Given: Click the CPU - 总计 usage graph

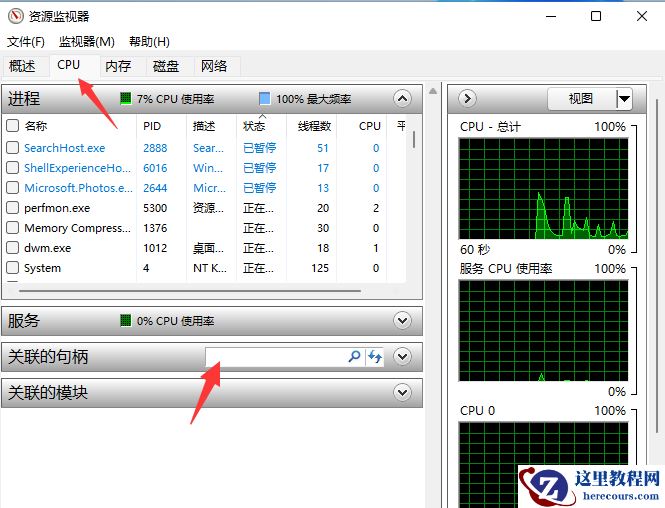Looking at the screenshot, I should 543,188.
